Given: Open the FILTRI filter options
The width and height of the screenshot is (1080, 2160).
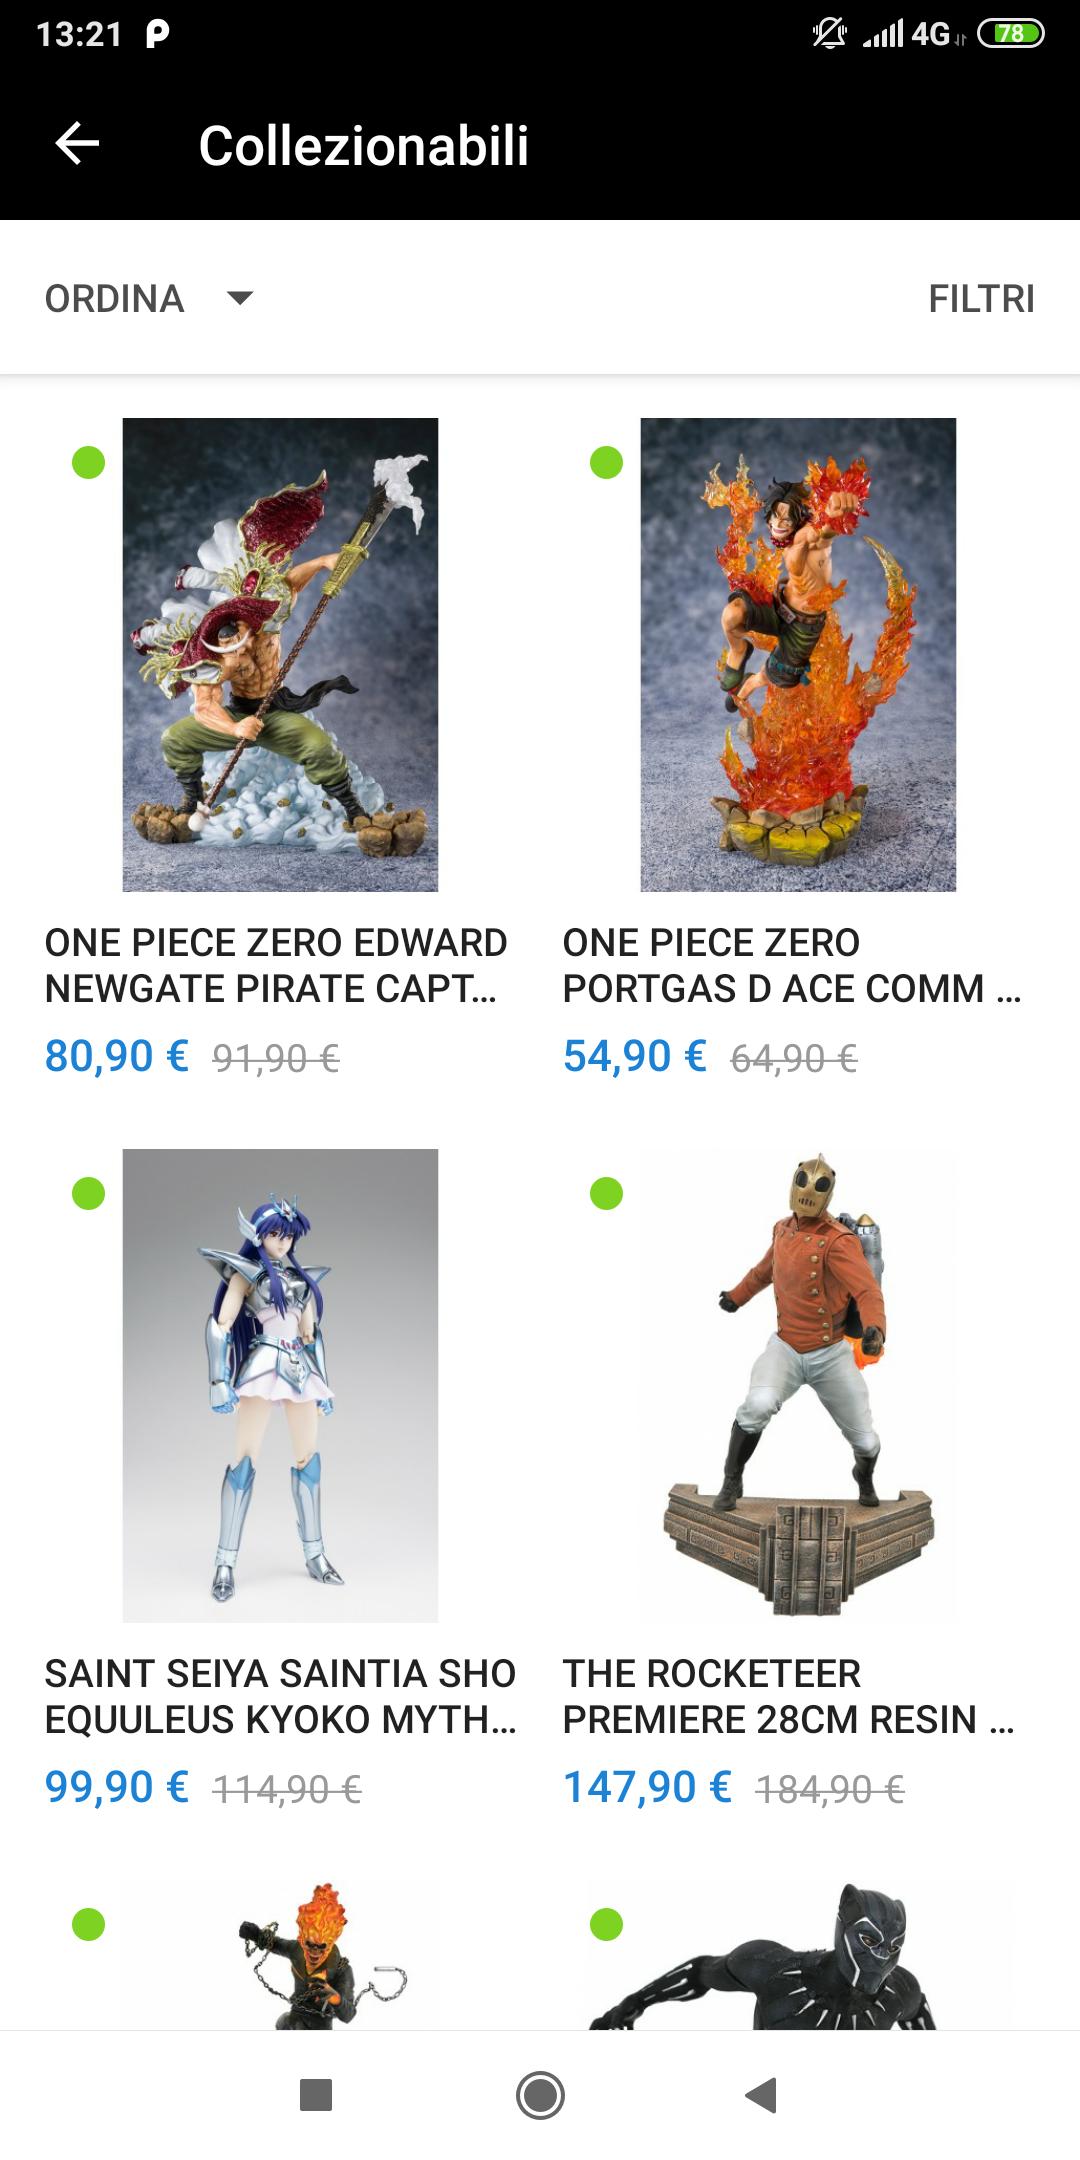Looking at the screenshot, I should click(x=981, y=298).
